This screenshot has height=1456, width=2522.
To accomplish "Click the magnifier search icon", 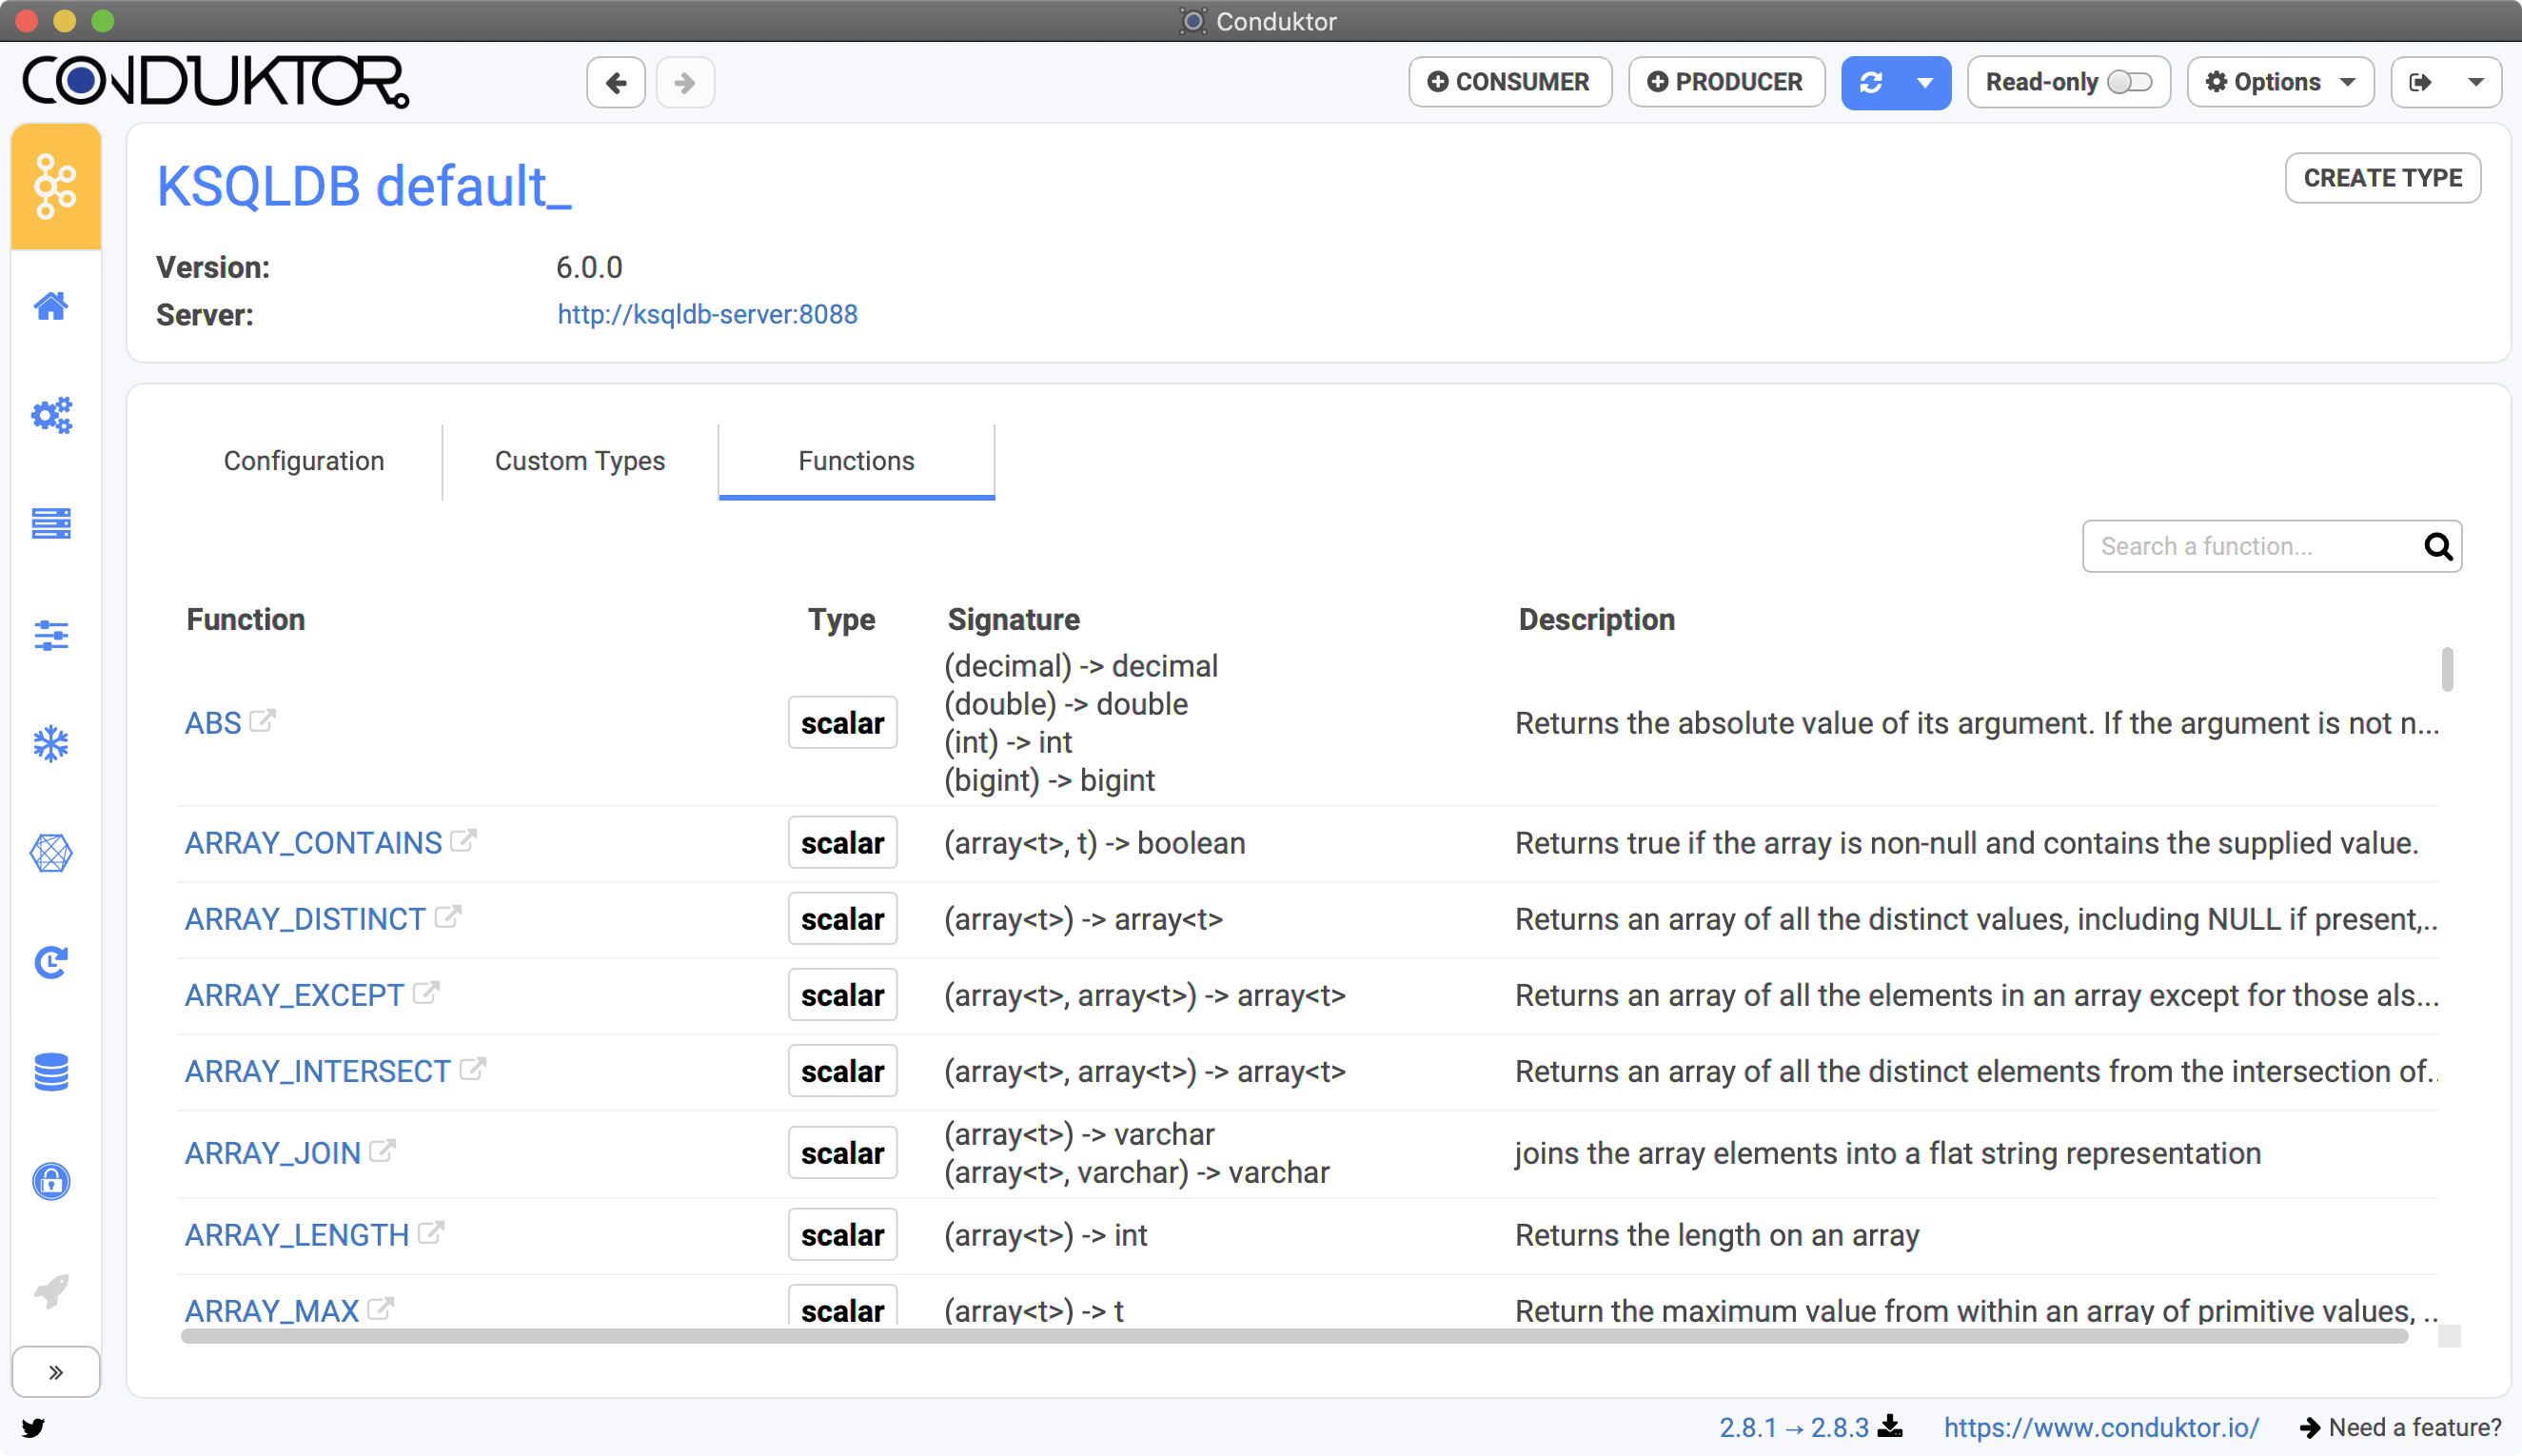I will 2438,546.
